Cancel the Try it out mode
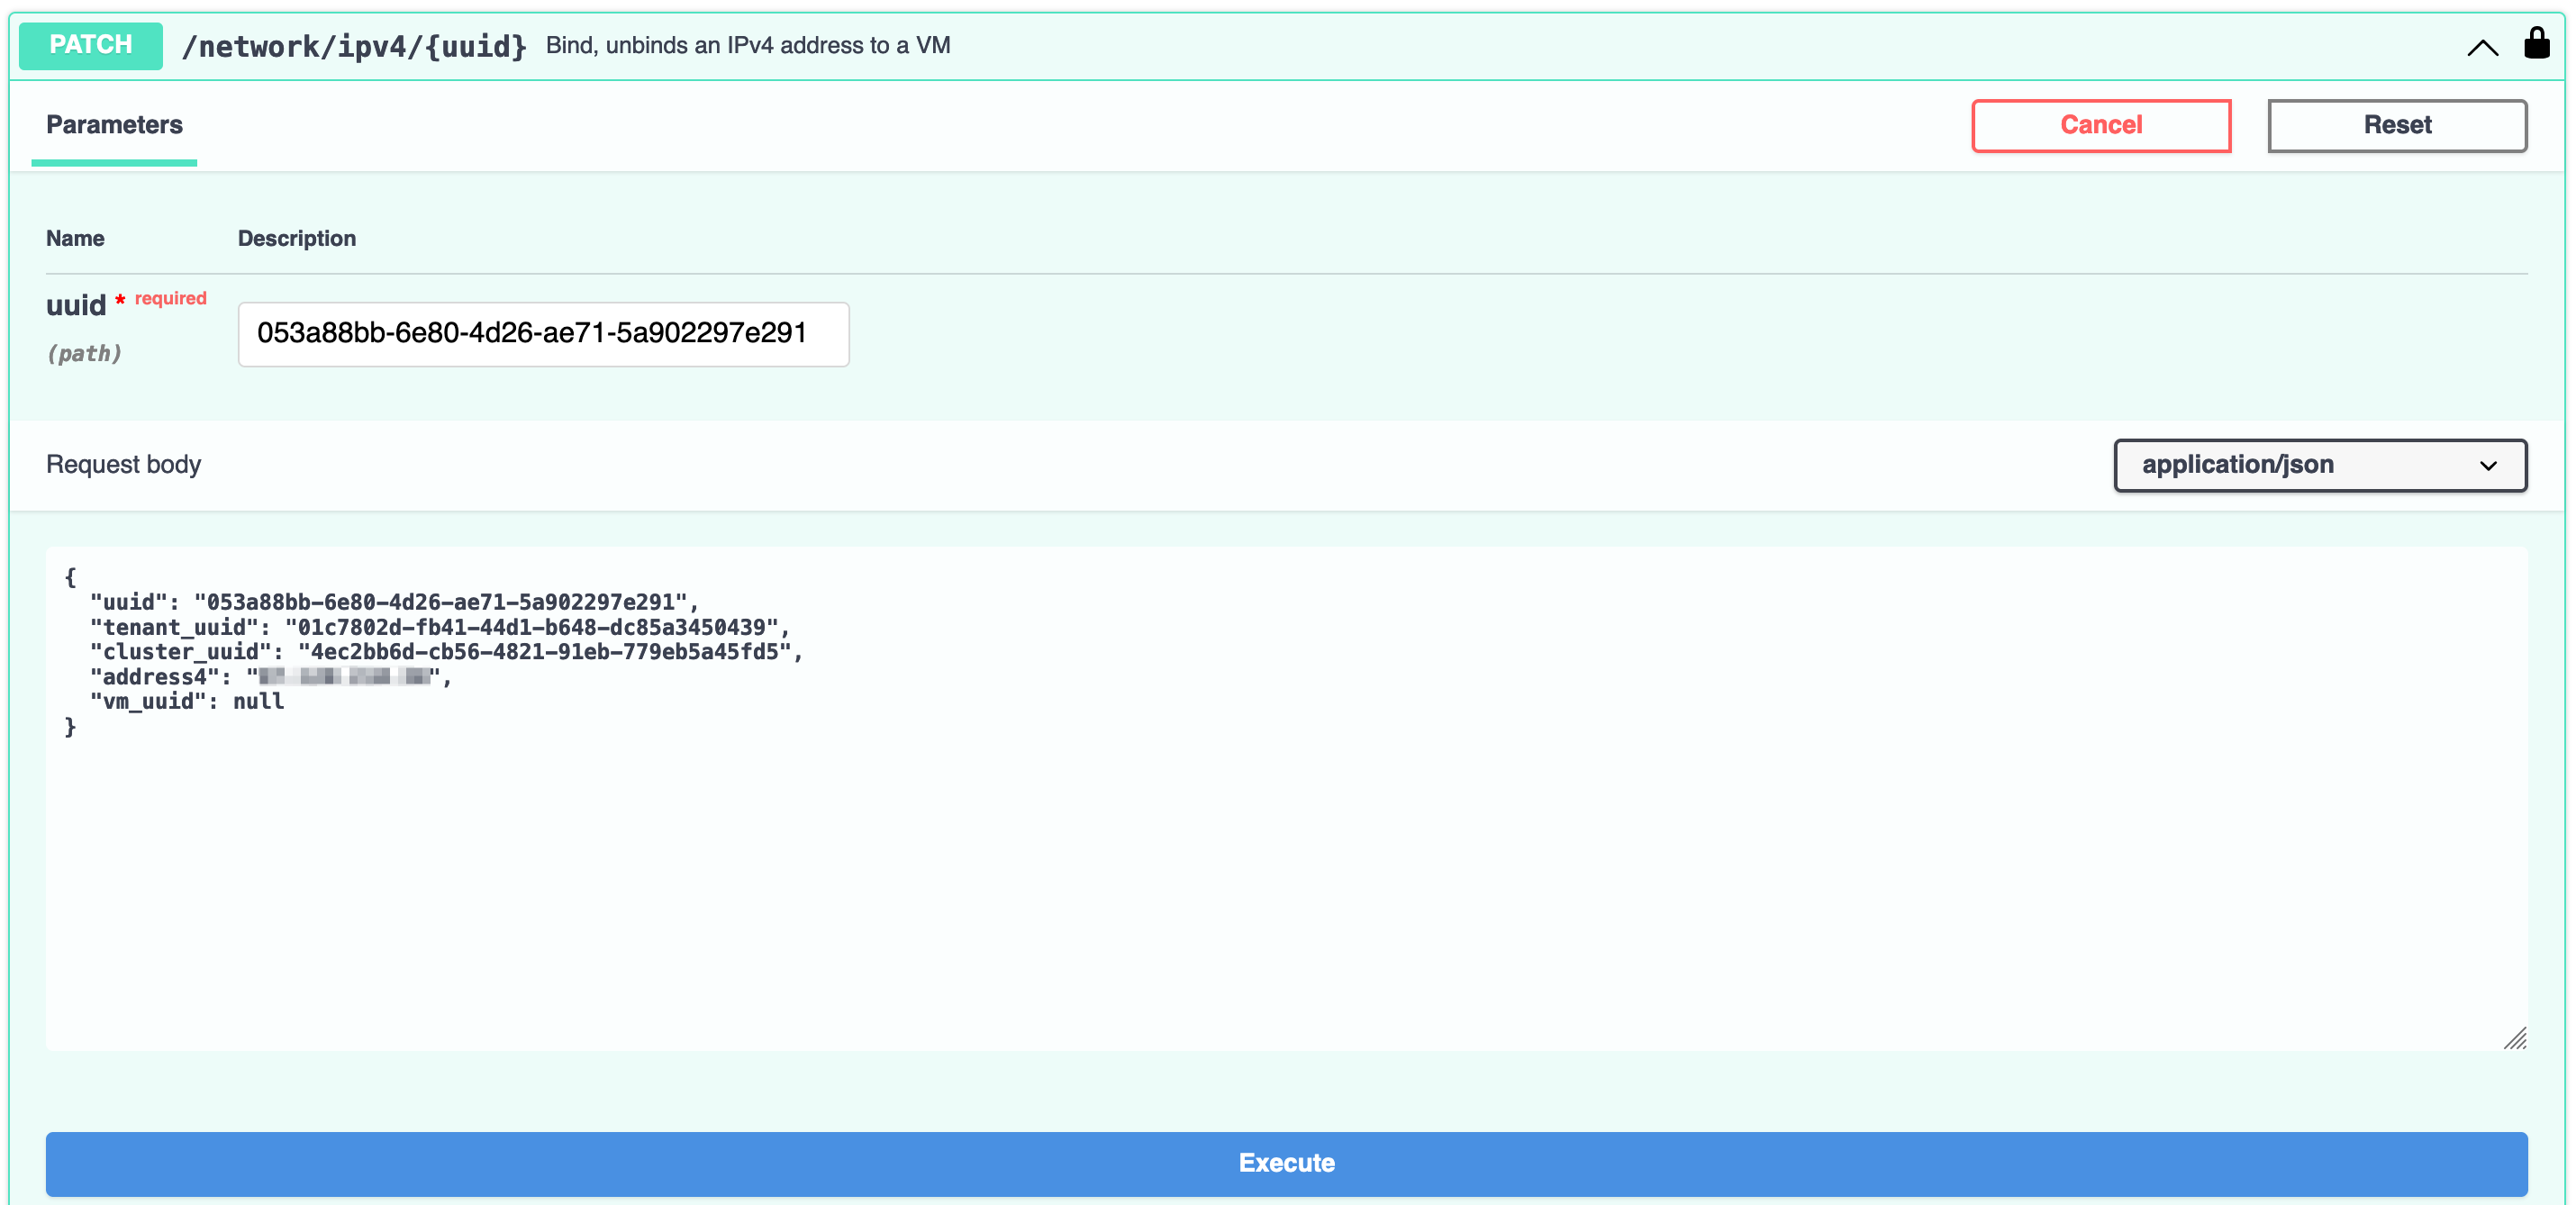2576x1205 pixels. click(2100, 125)
